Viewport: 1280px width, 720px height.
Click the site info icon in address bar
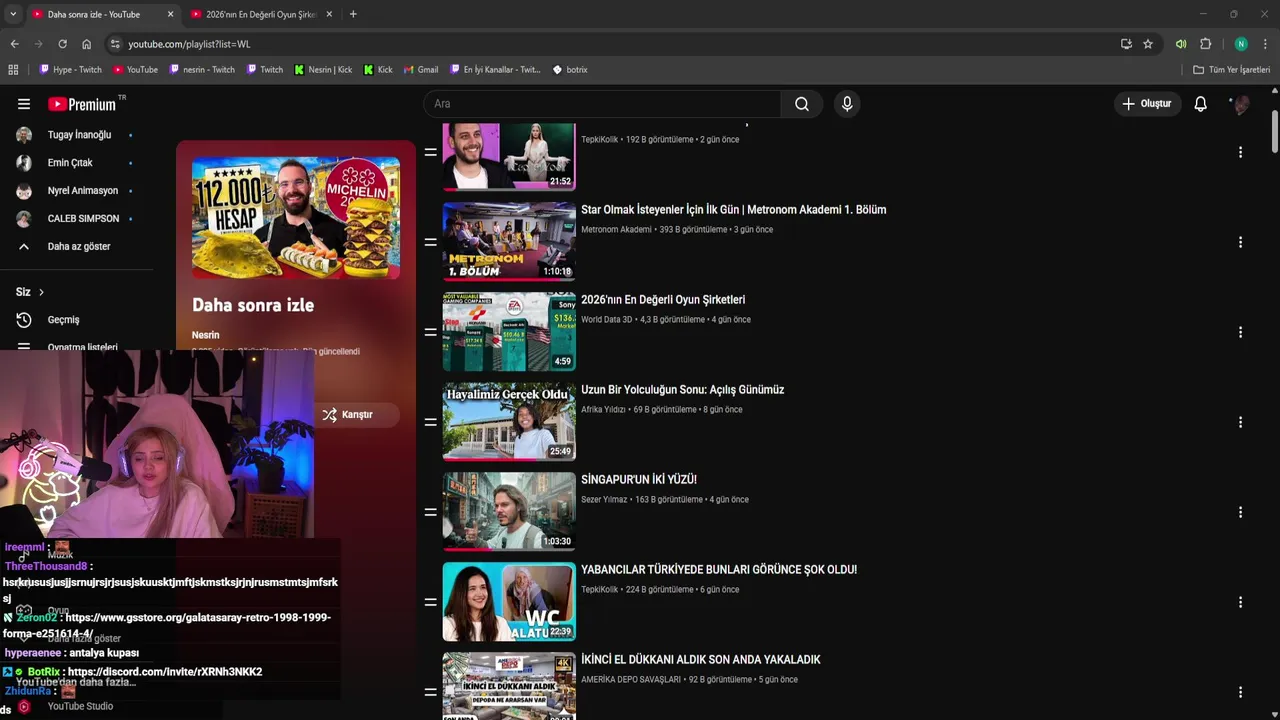pos(115,44)
